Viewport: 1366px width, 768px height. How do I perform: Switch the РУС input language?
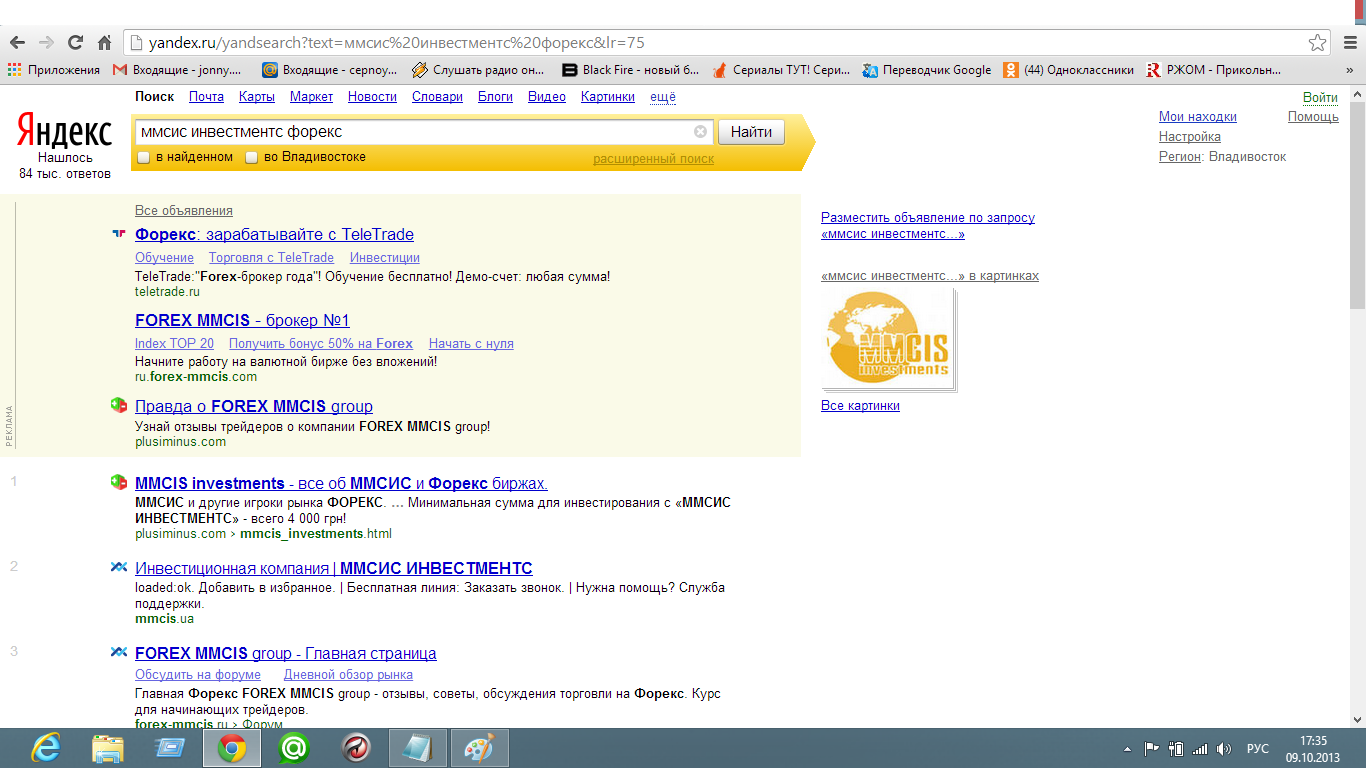pyautogui.click(x=1258, y=748)
